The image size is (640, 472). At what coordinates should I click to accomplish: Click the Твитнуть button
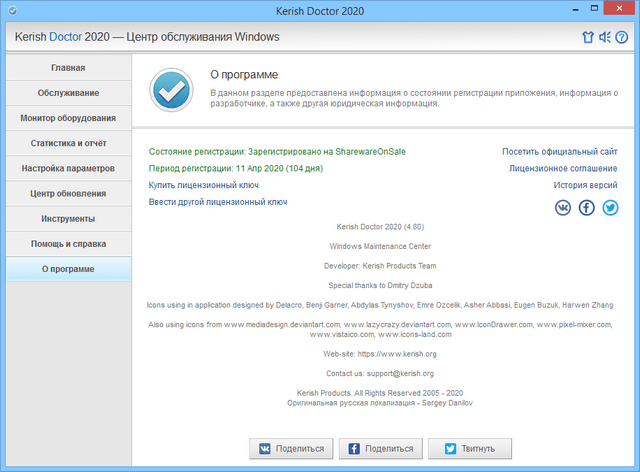point(470,449)
